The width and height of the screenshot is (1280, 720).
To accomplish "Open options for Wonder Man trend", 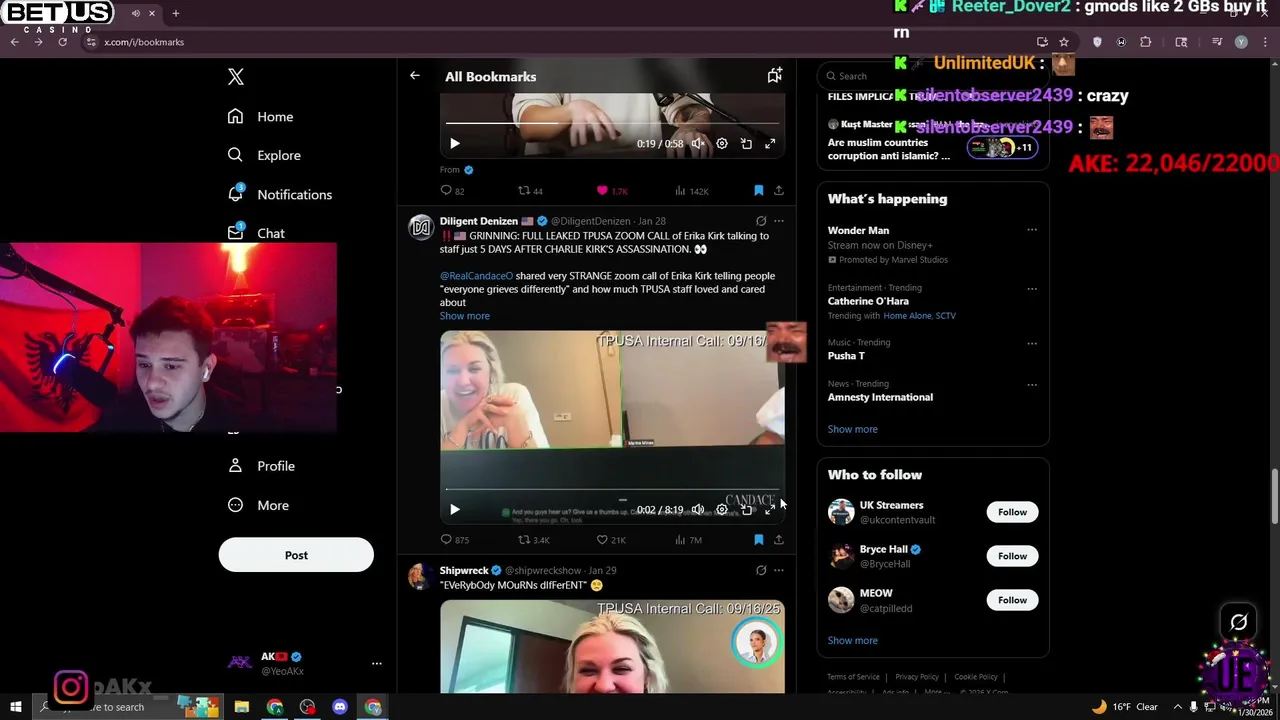I will pos(1032,230).
